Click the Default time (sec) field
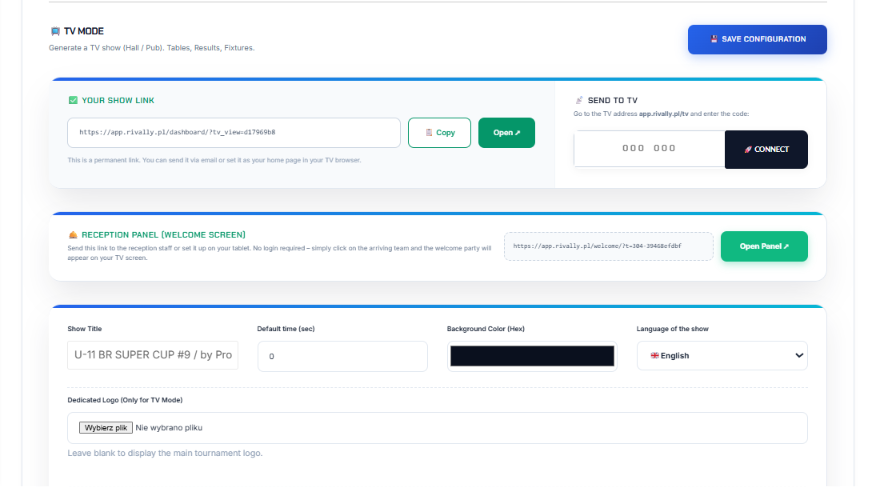The height and width of the screenshot is (487, 876). [x=342, y=356]
